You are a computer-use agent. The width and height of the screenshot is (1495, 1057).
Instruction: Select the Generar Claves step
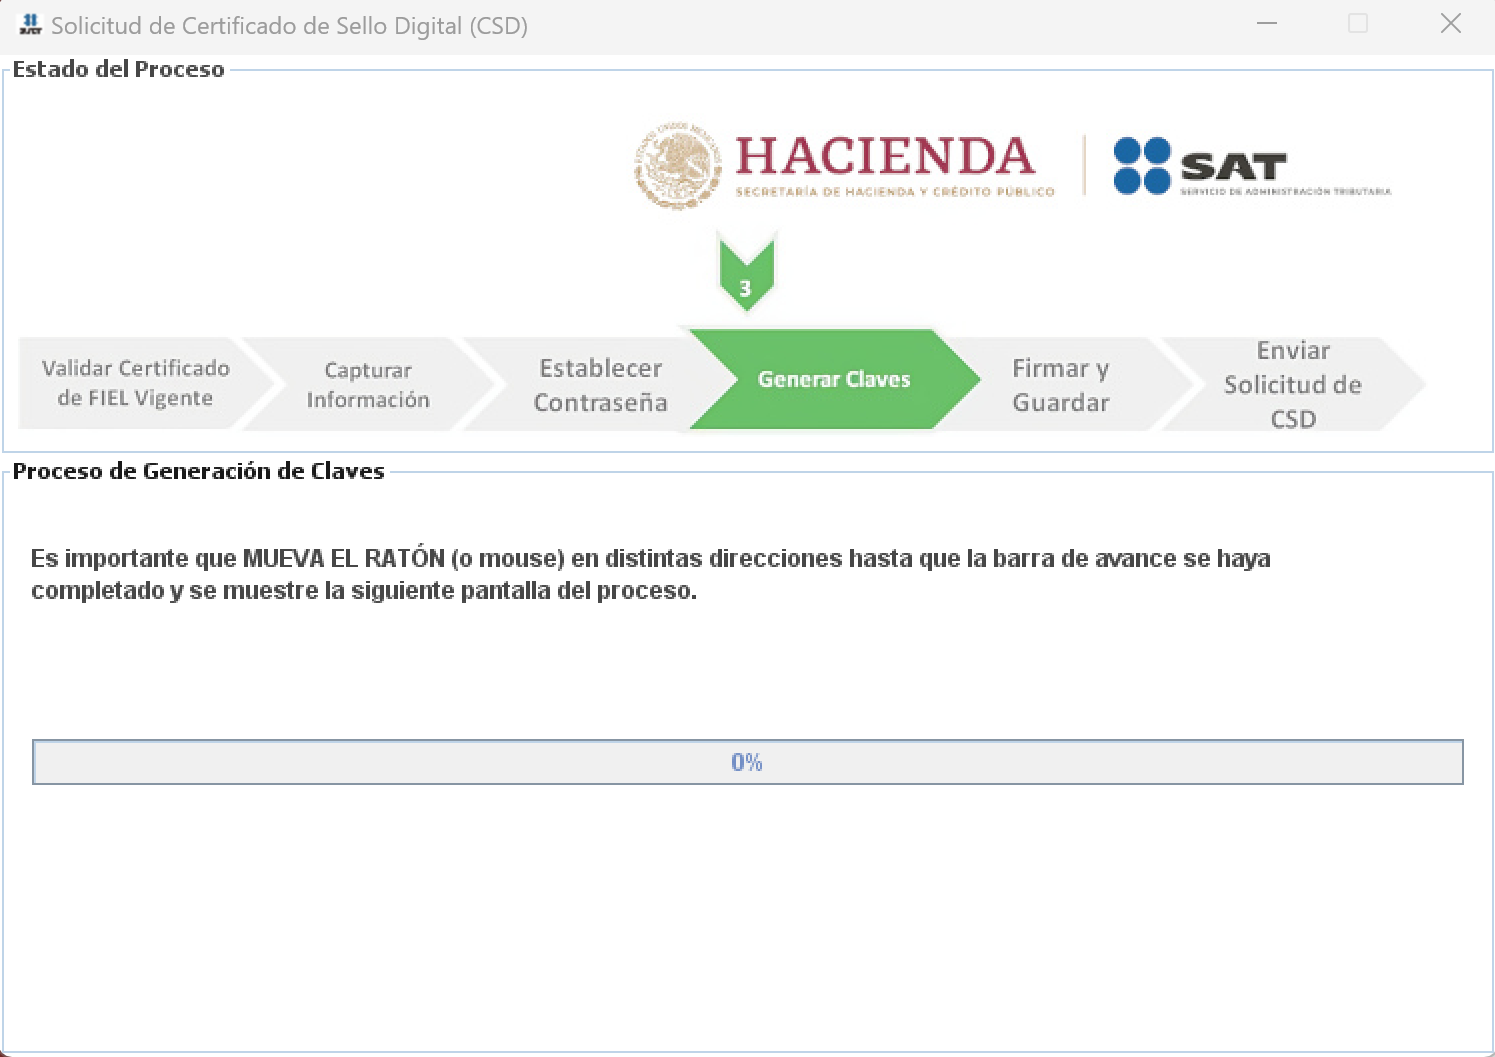(834, 379)
